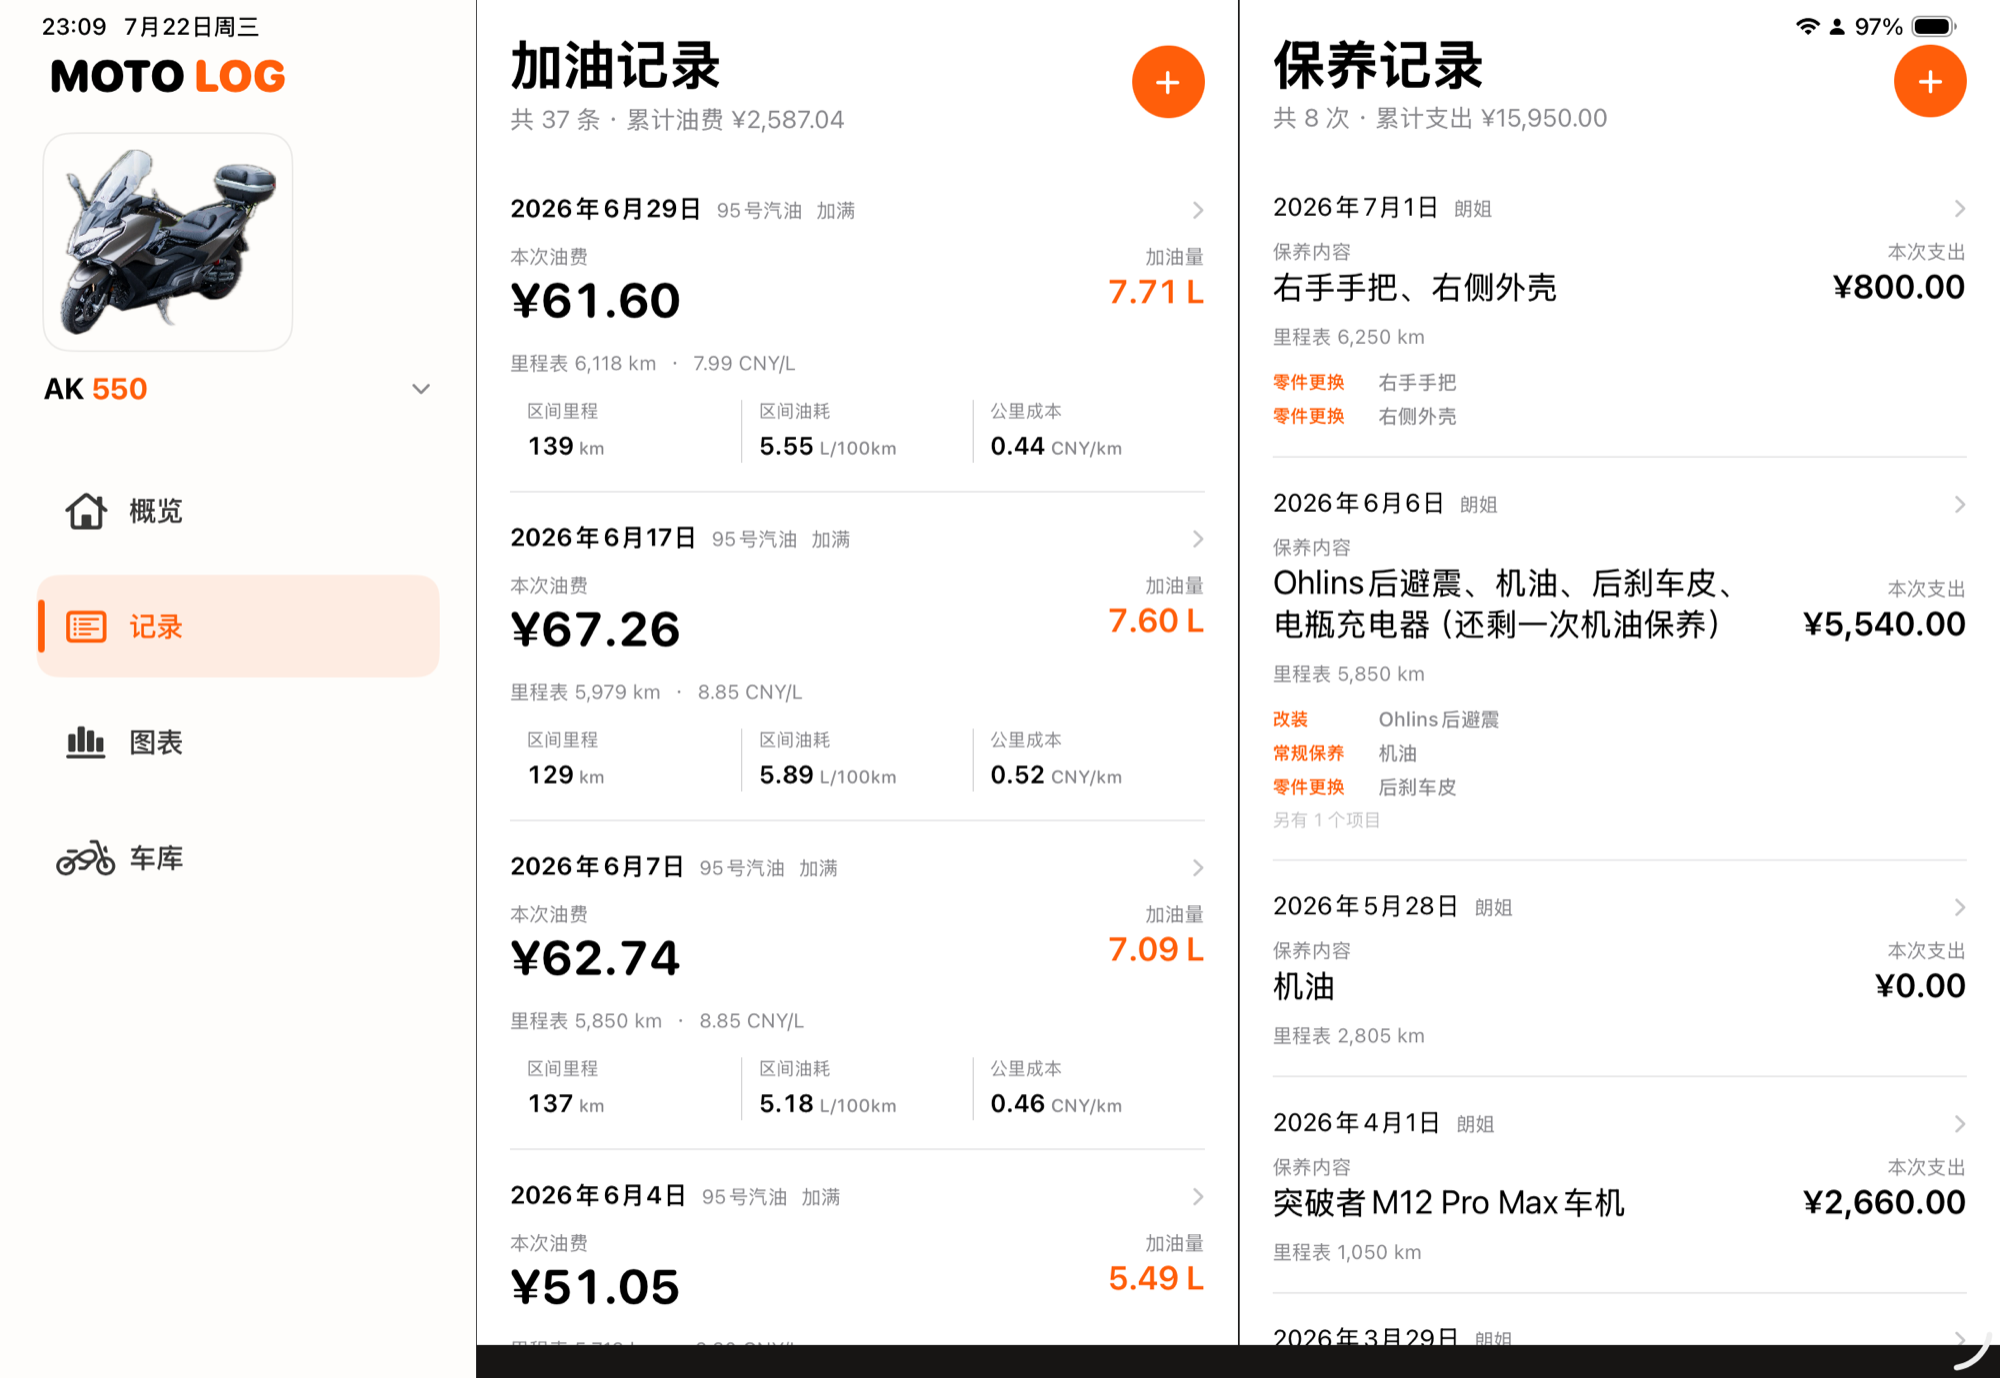Click the 另有 1 个项目 more items text
The width and height of the screenshot is (2000, 1378).
[x=1326, y=820]
